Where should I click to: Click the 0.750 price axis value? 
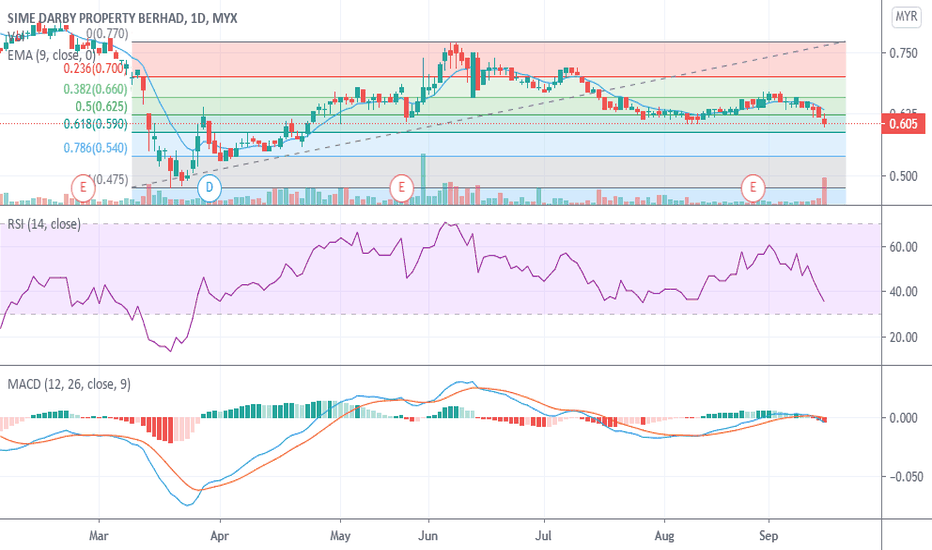[903, 54]
